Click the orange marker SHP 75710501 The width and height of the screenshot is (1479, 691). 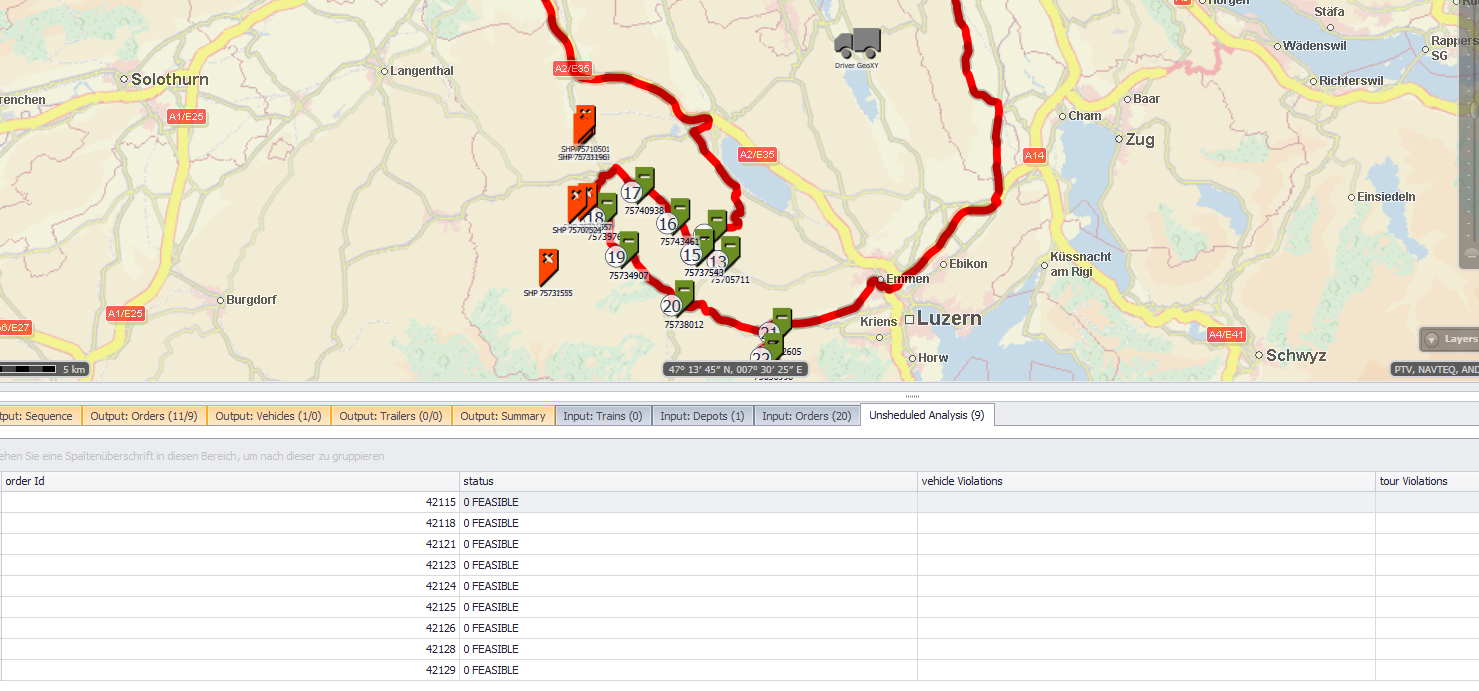pos(585,124)
